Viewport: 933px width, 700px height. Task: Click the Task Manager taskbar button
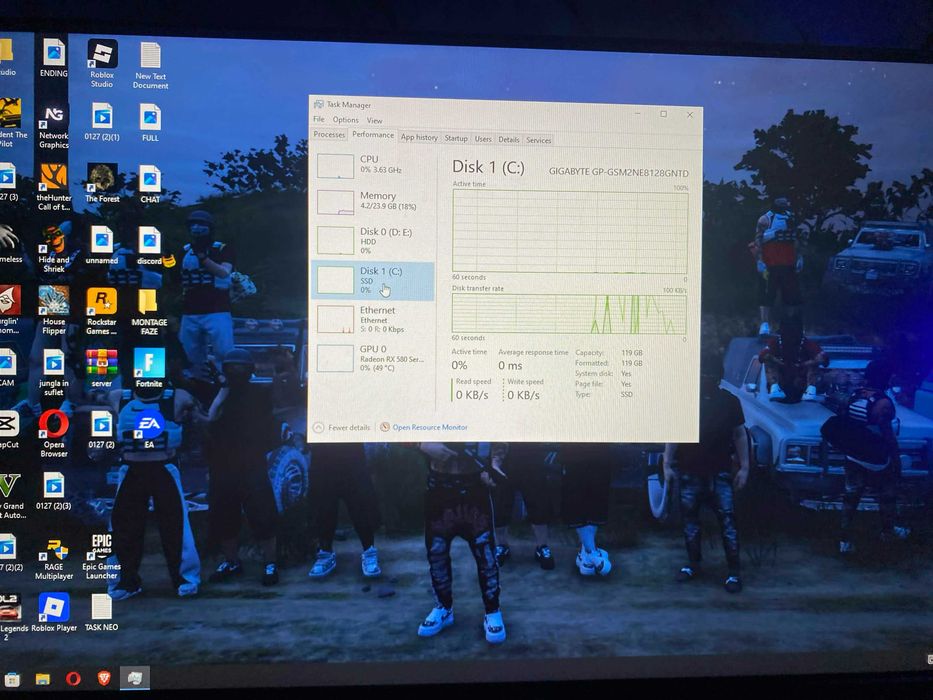pyautogui.click(x=135, y=678)
